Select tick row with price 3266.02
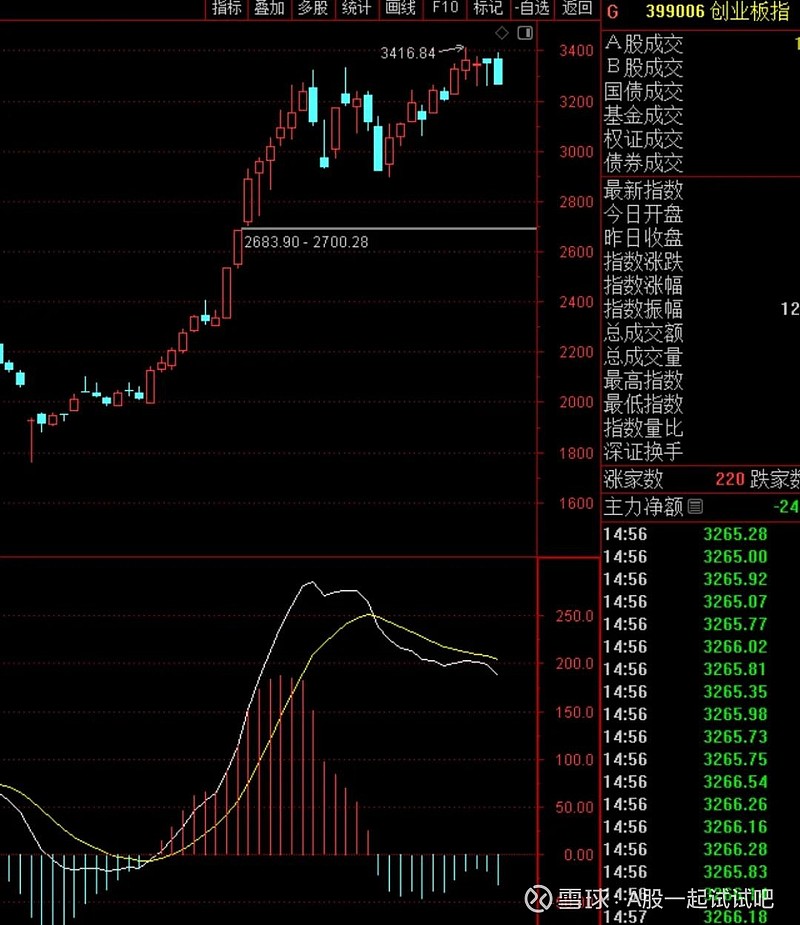This screenshot has height=925, width=800. click(x=700, y=647)
